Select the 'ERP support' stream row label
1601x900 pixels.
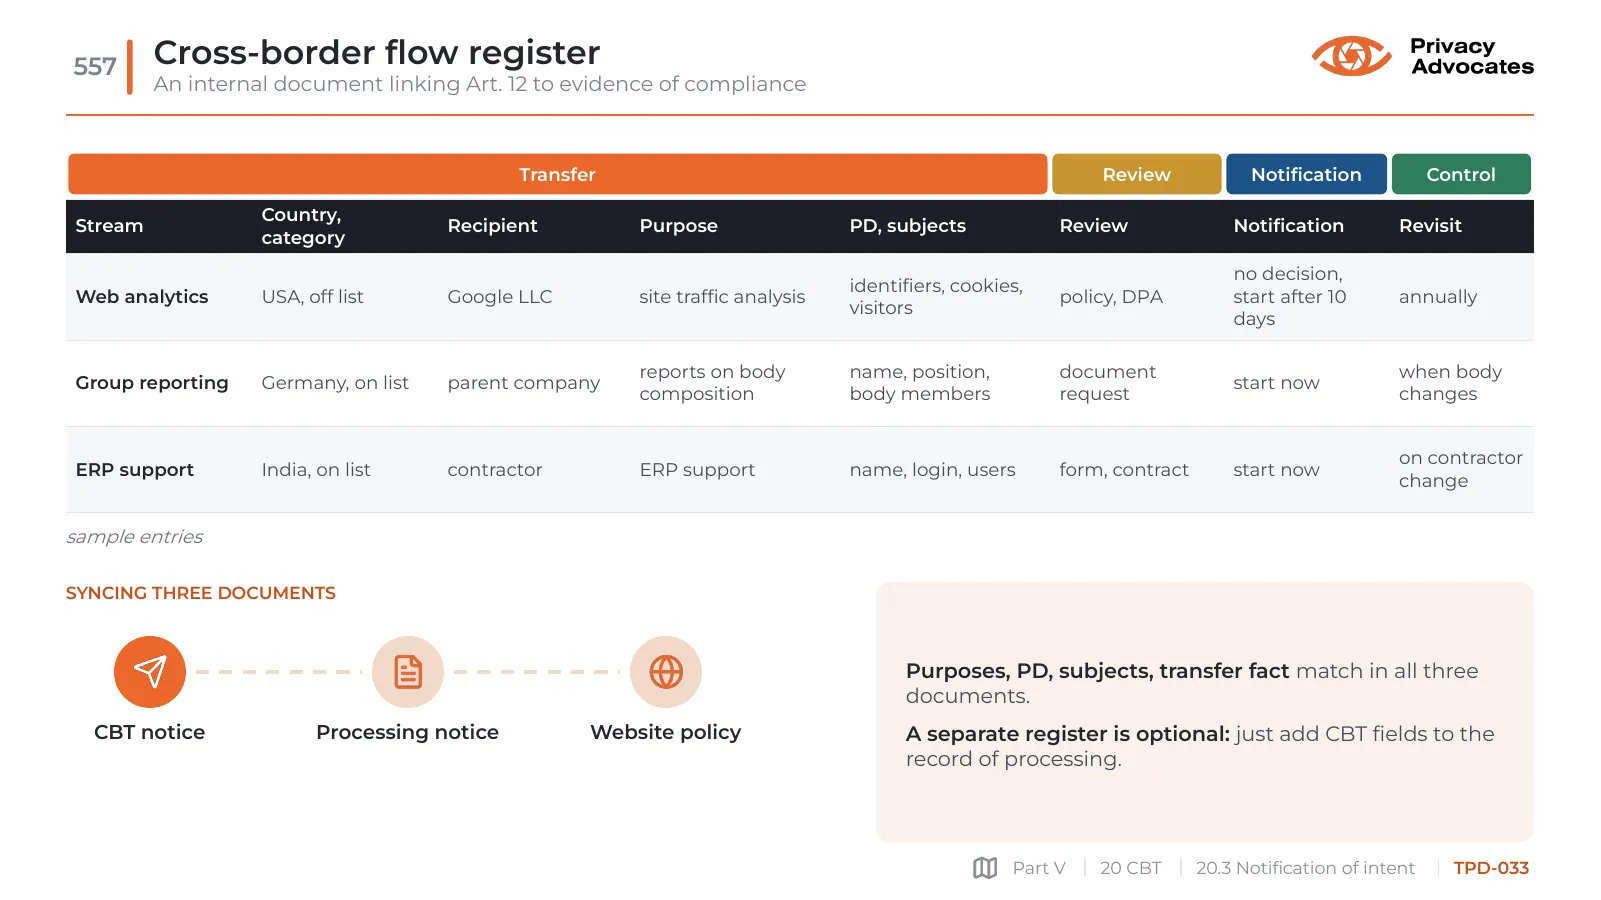(x=135, y=470)
